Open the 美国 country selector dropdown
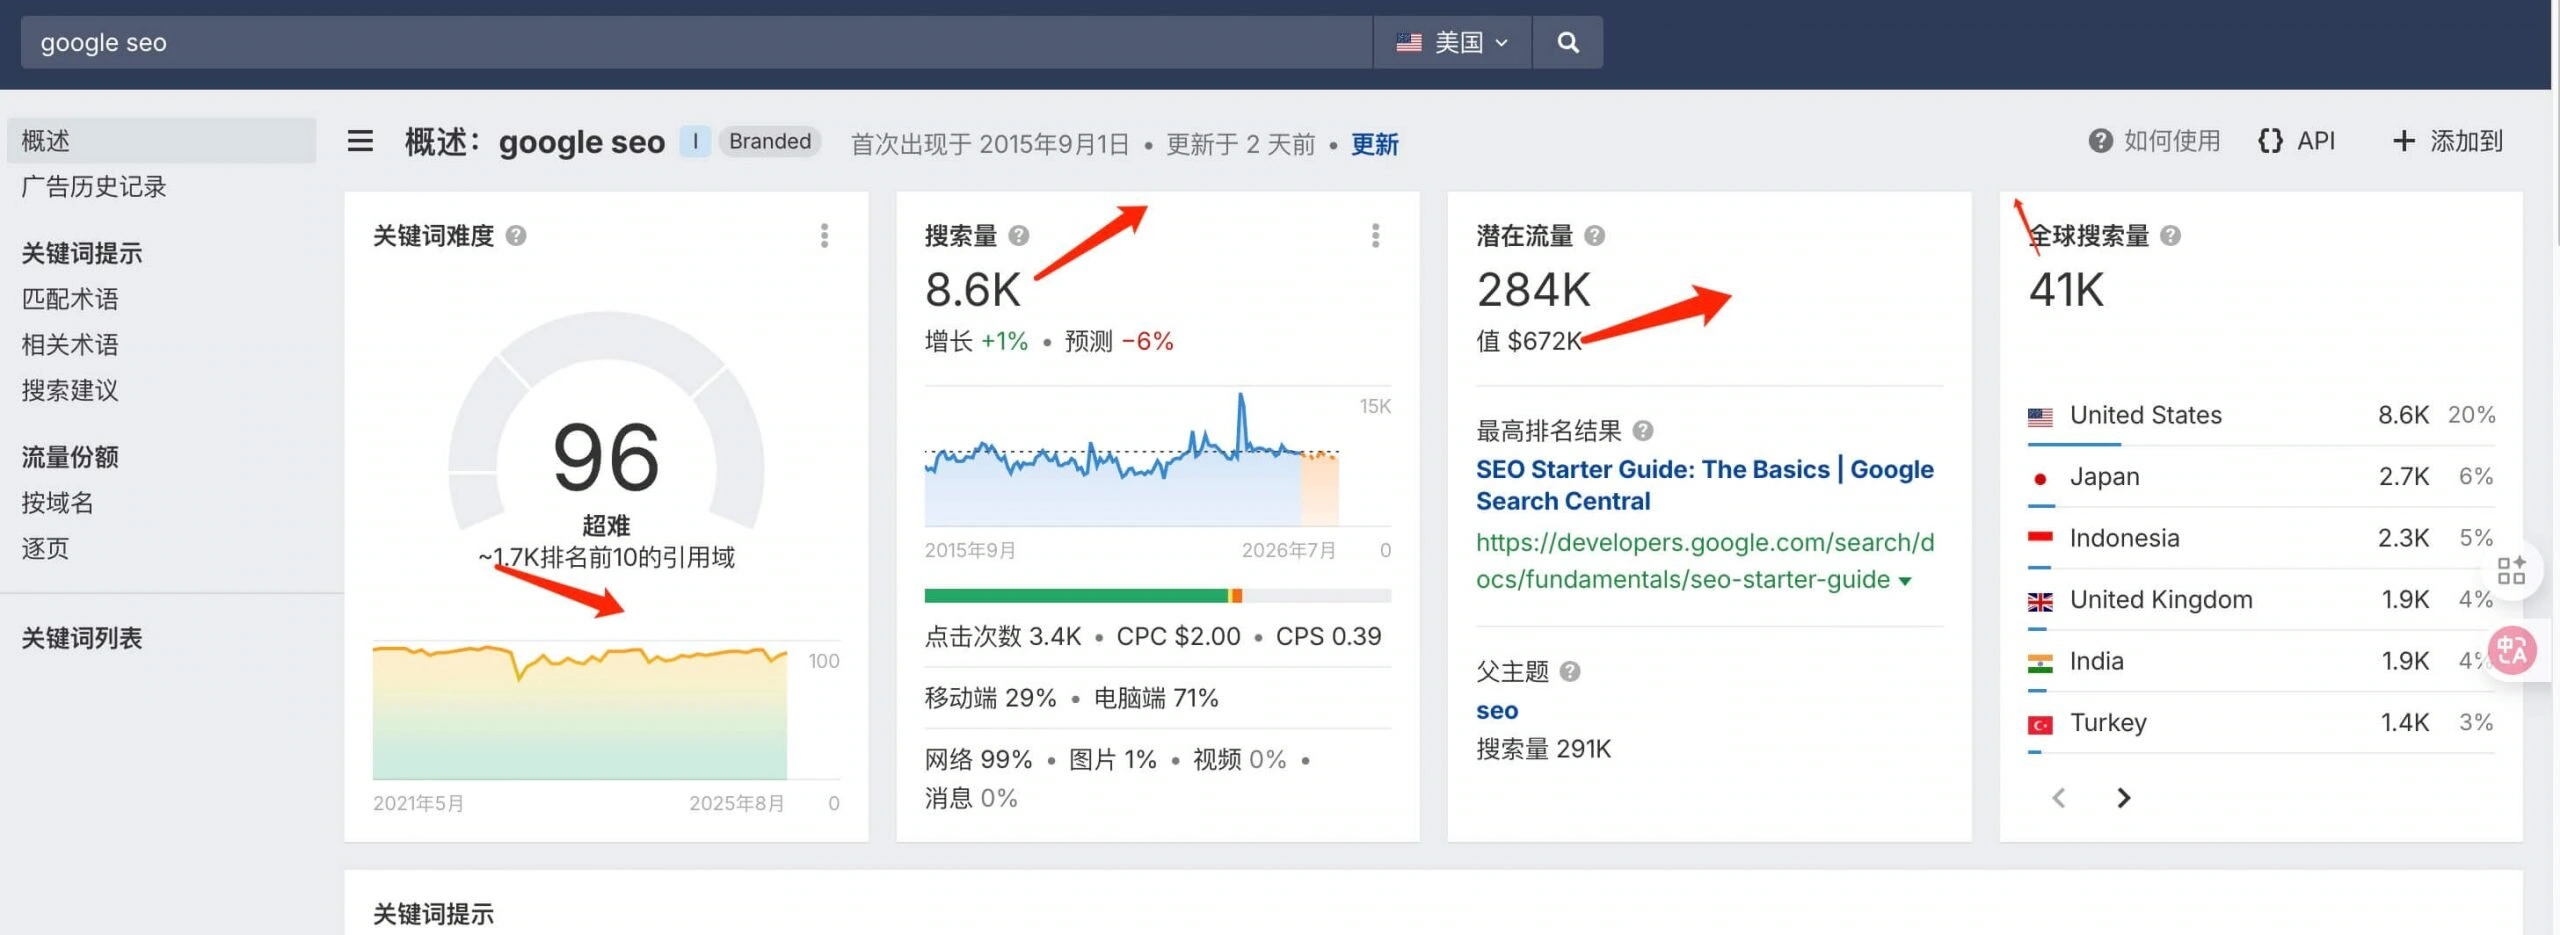2560x935 pixels. click(1452, 42)
